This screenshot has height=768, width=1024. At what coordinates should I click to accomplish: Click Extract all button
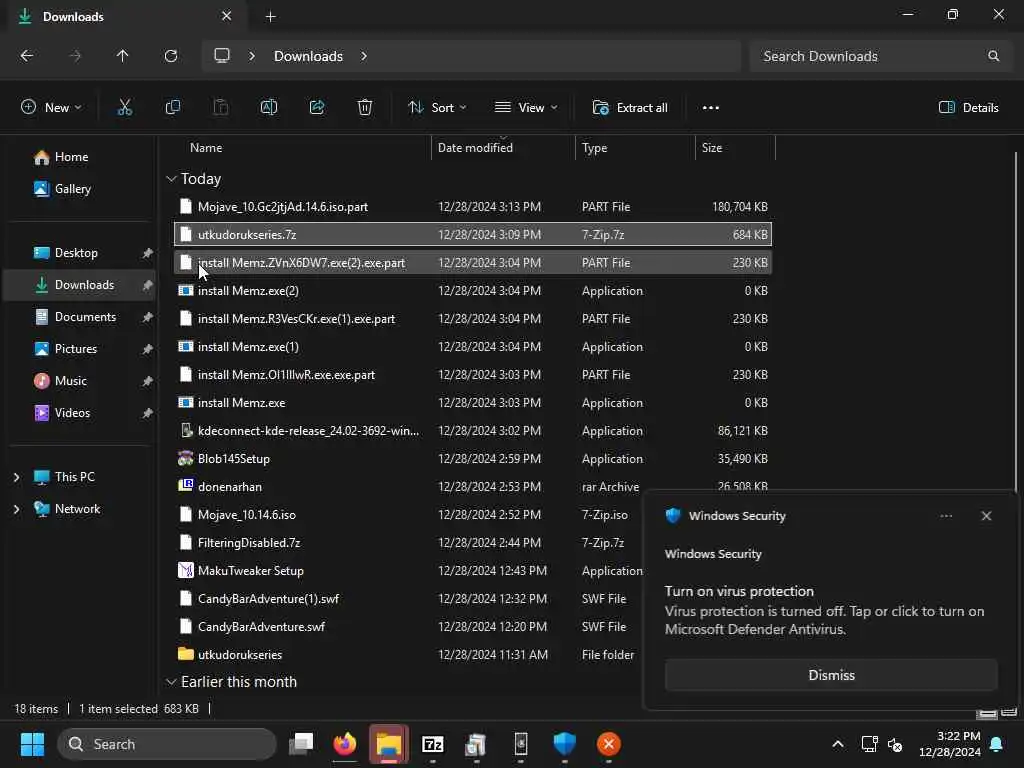coord(630,108)
